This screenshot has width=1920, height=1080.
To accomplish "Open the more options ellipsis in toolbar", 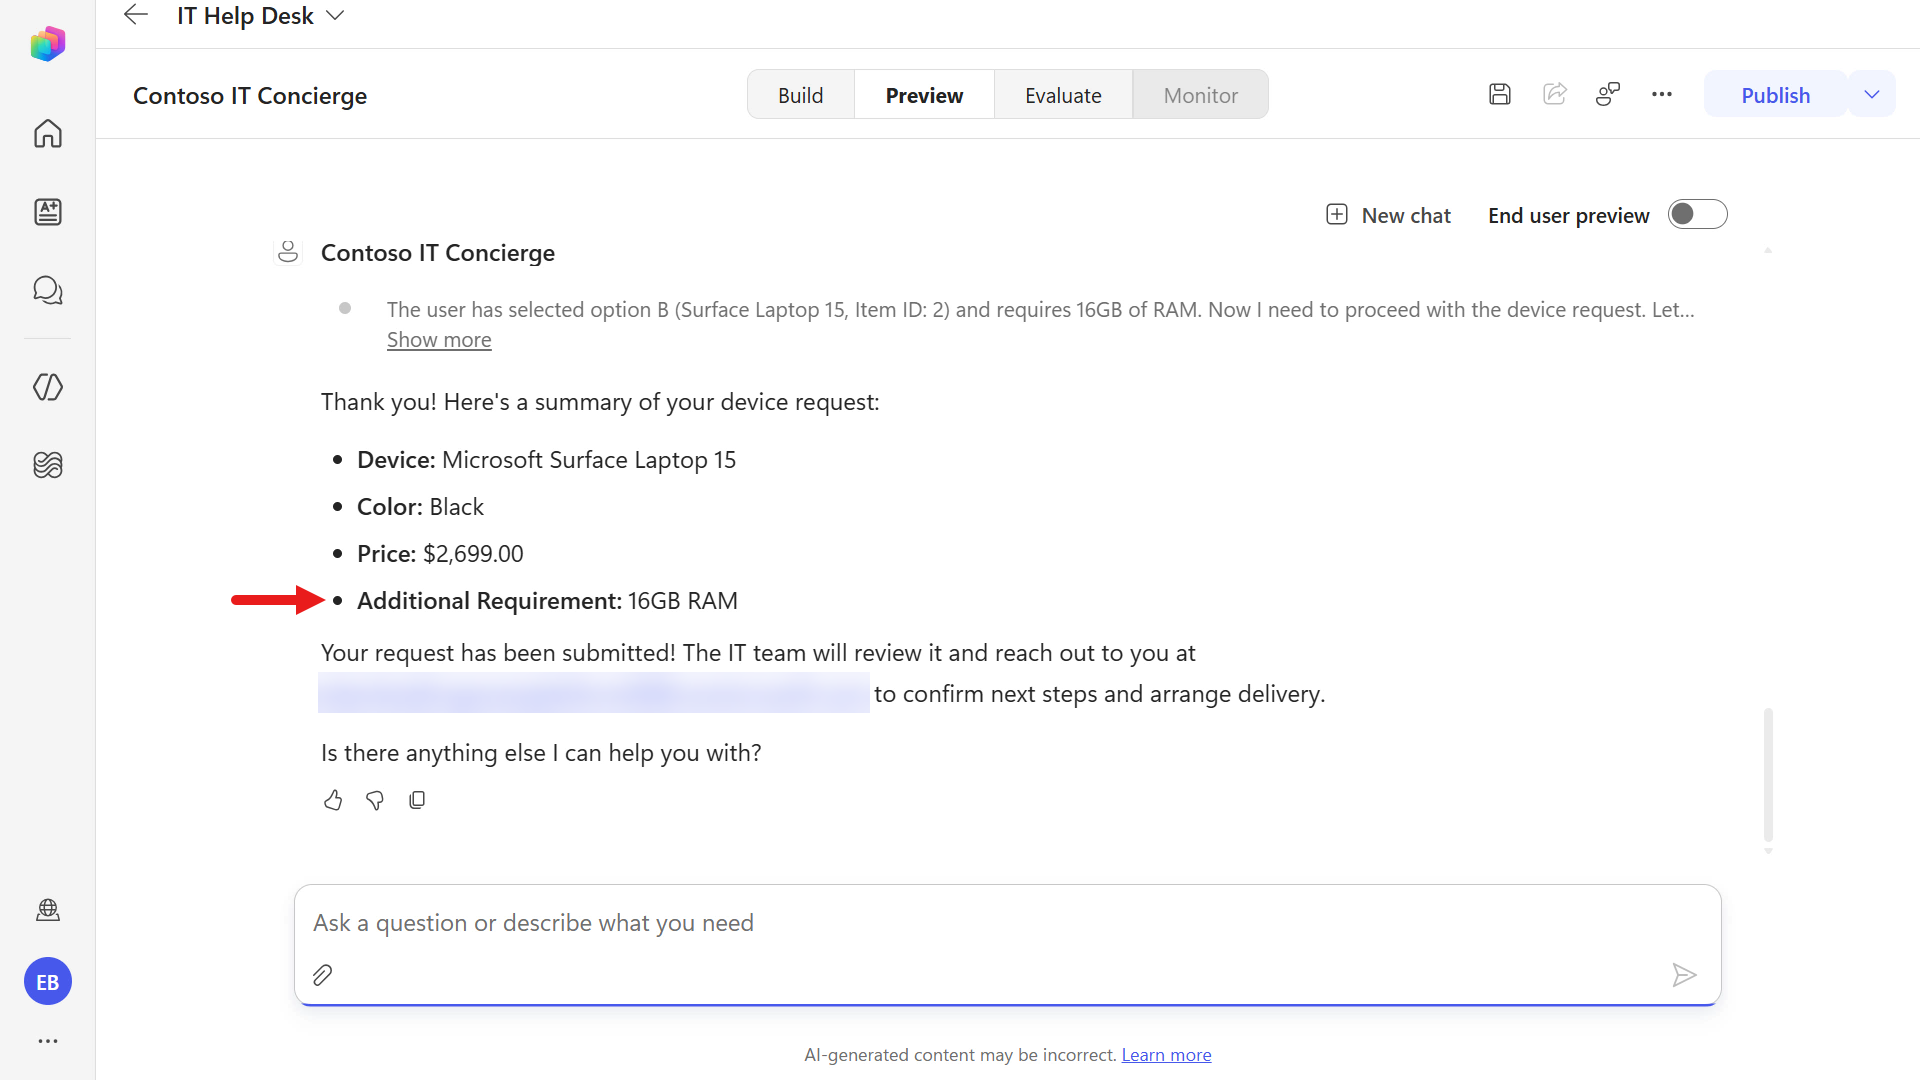I will point(1662,94).
